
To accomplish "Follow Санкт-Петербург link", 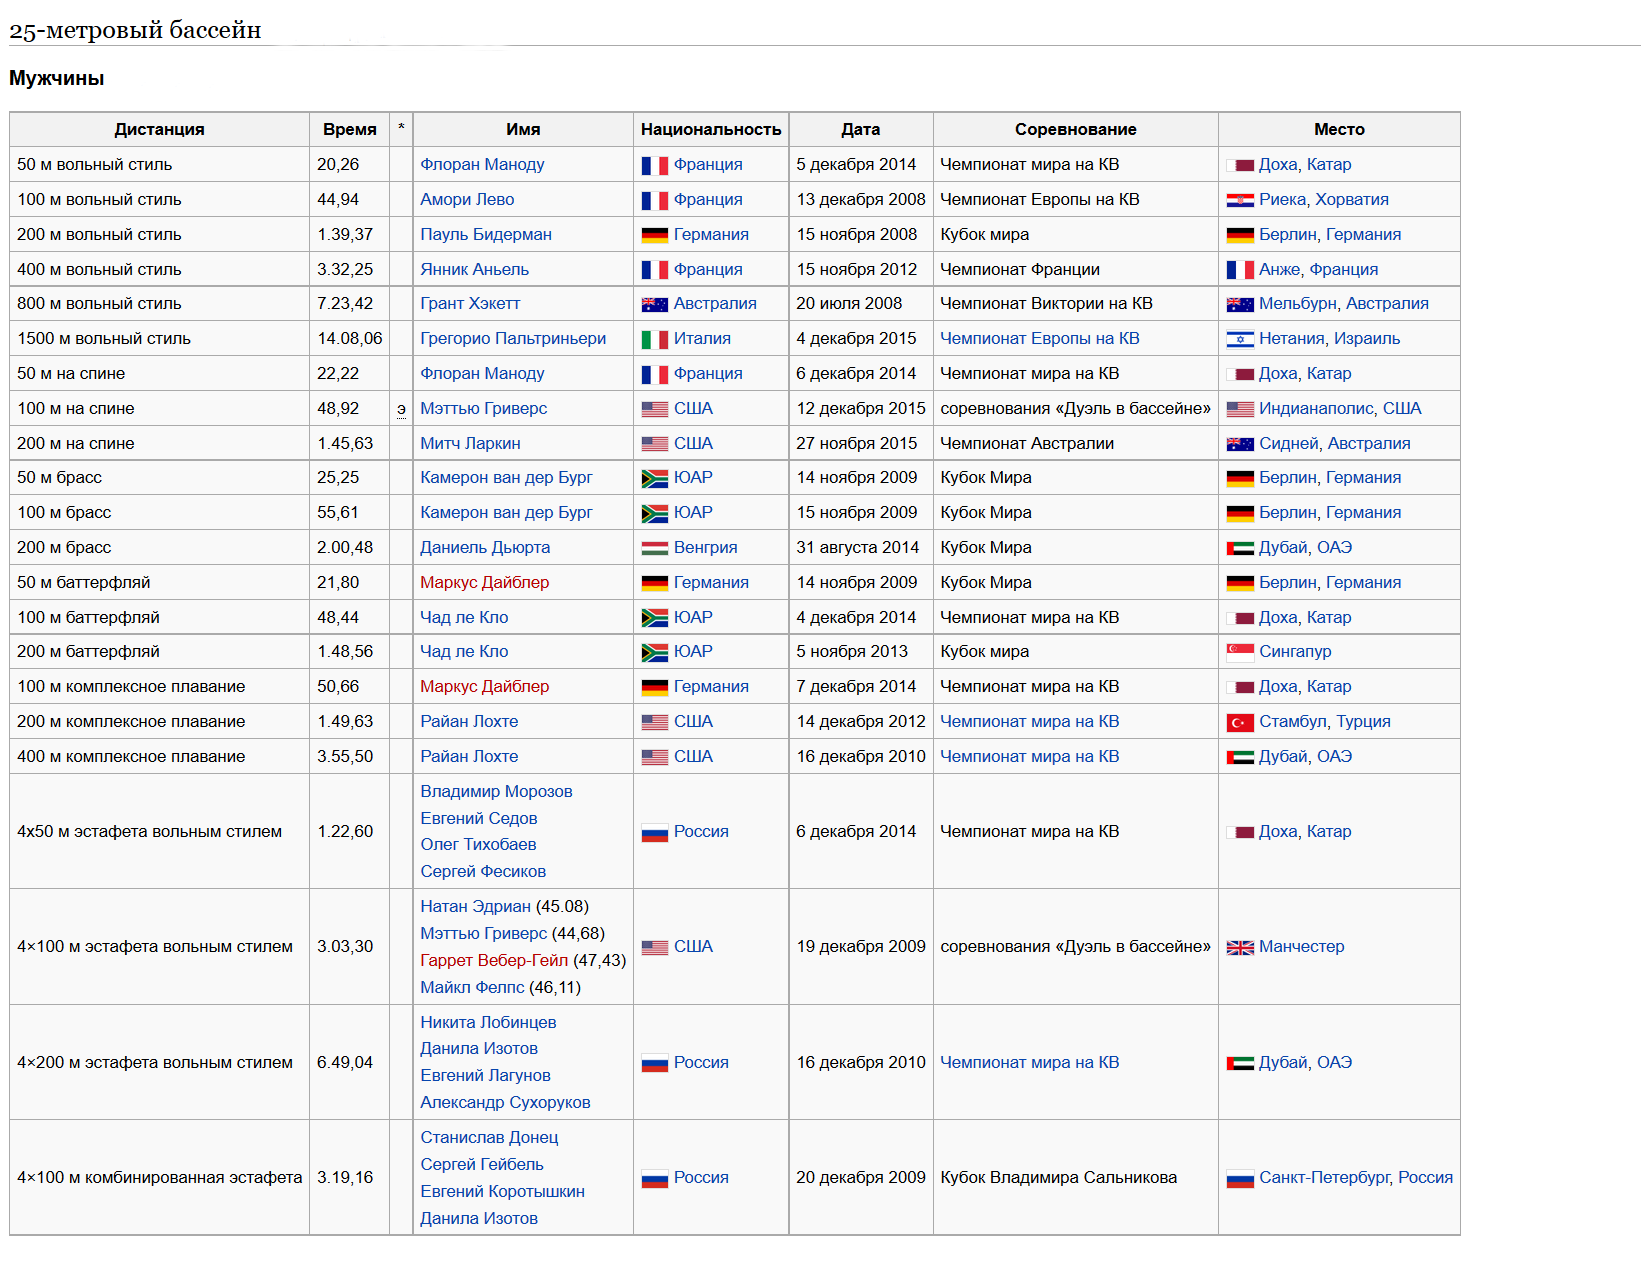I will (x=1324, y=1178).
